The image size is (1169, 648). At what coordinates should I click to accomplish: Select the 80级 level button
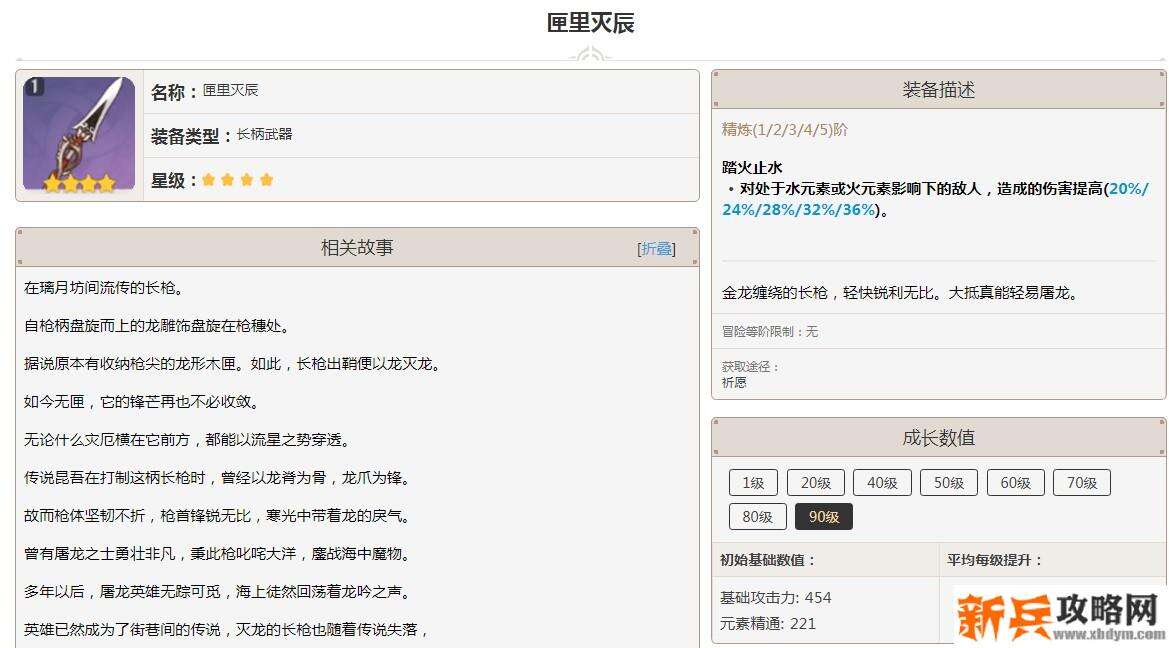(757, 516)
